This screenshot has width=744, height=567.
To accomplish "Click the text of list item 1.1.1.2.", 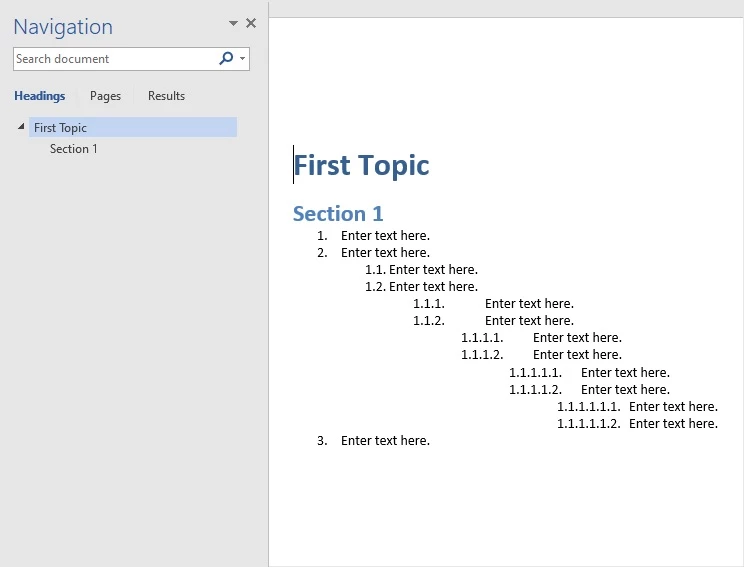I will (x=577, y=355).
